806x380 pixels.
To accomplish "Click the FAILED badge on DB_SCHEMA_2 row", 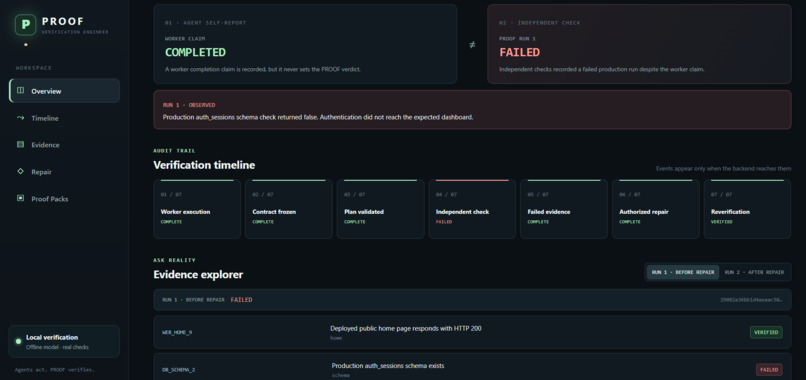I will click(769, 369).
